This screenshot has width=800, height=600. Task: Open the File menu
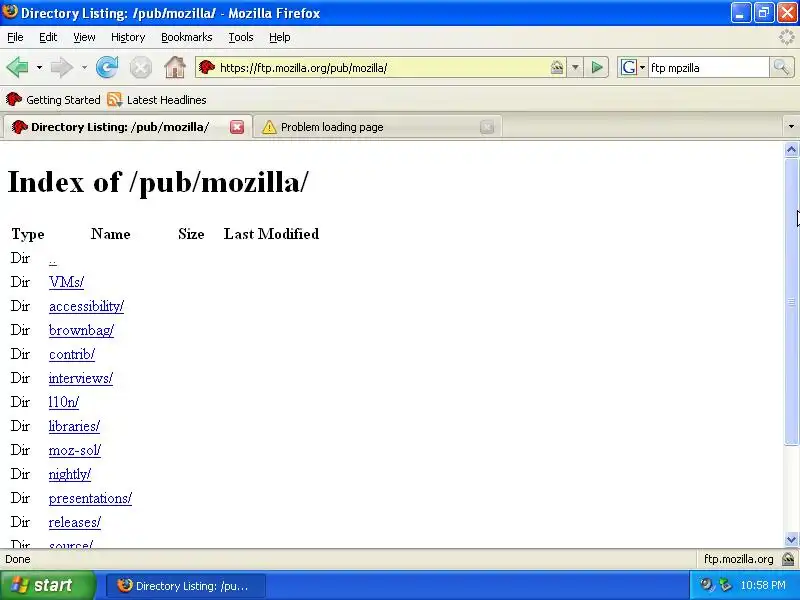(x=15, y=37)
